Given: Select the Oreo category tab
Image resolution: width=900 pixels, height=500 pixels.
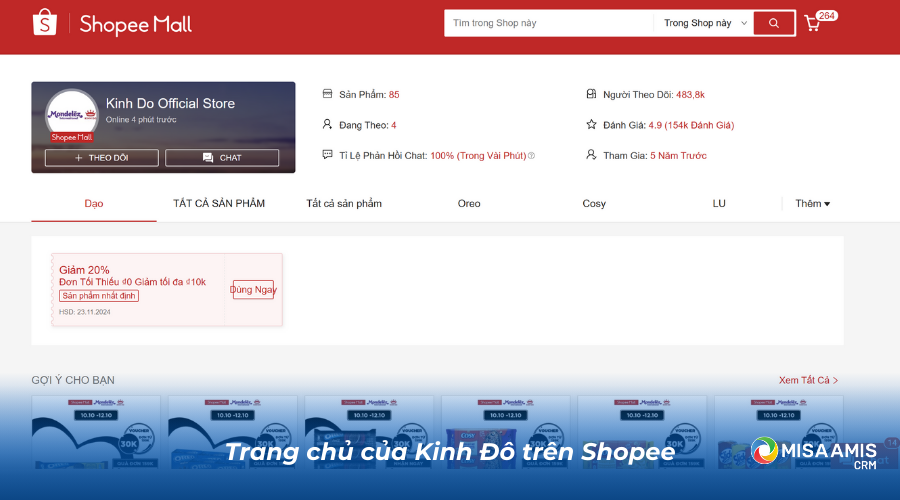Looking at the screenshot, I should [x=469, y=204].
